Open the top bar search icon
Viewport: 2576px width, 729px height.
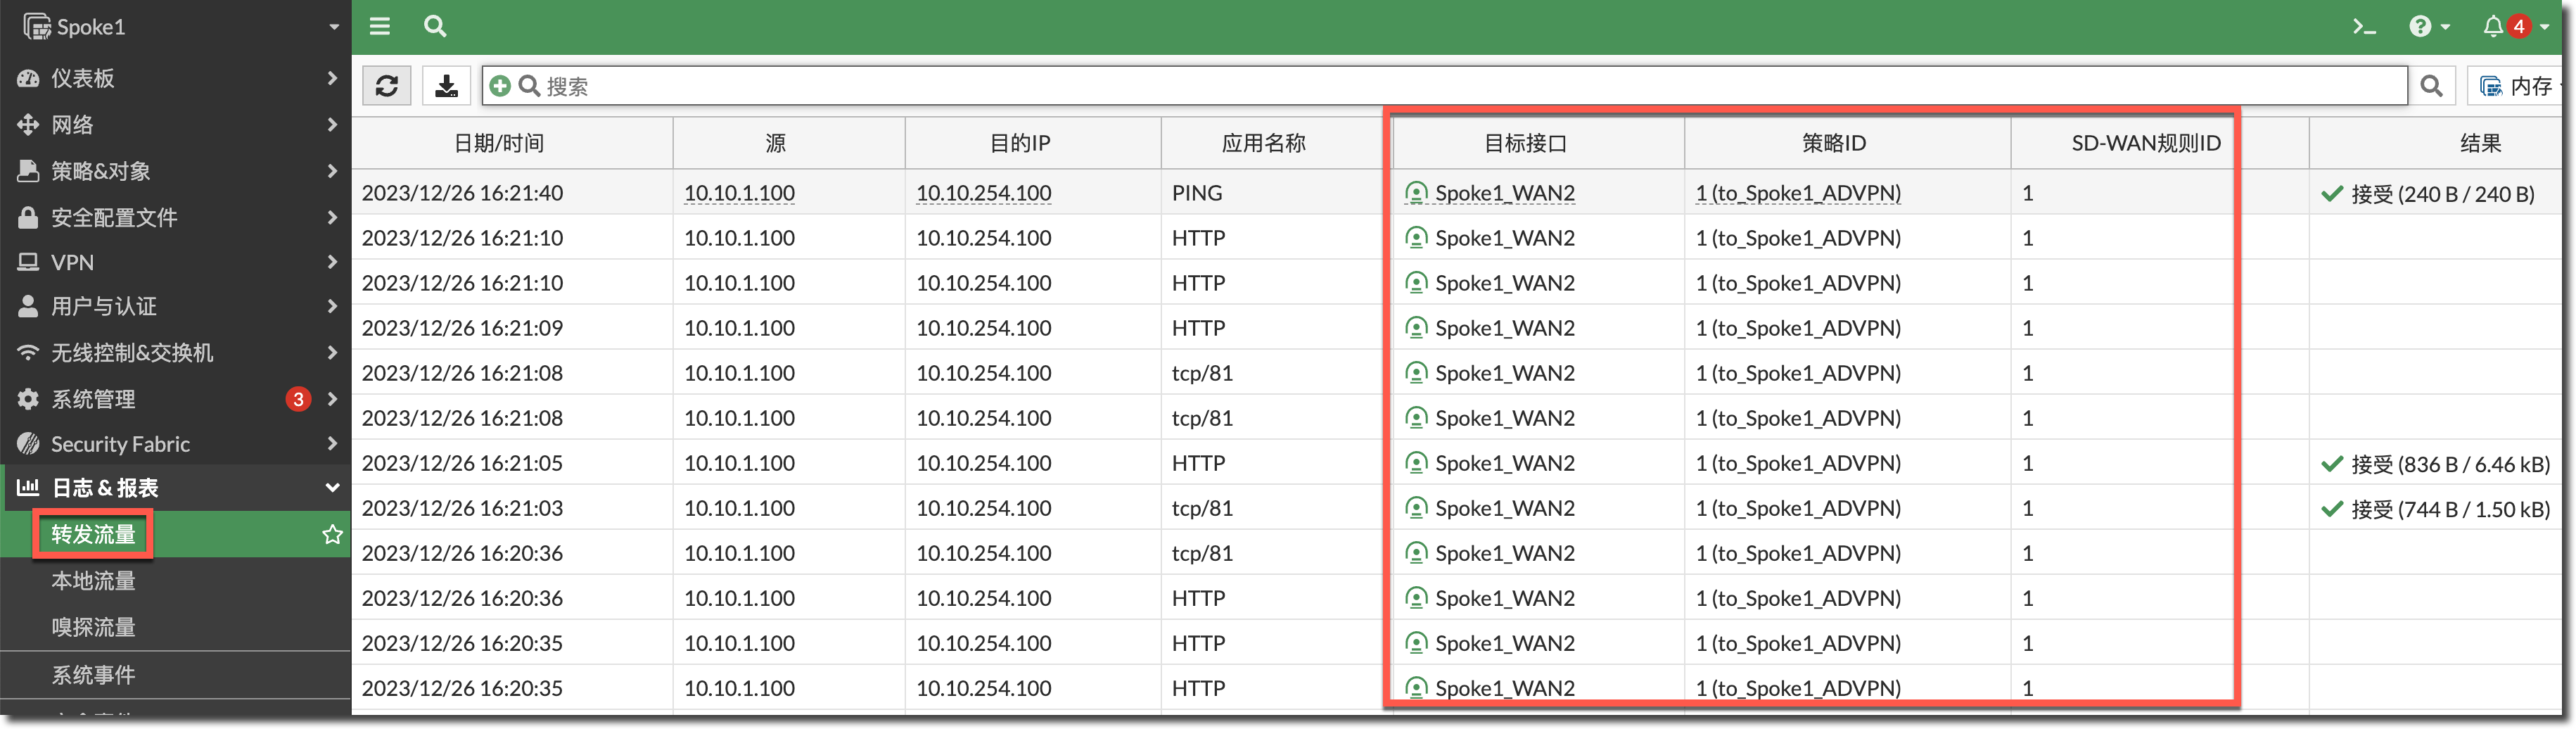coord(435,26)
